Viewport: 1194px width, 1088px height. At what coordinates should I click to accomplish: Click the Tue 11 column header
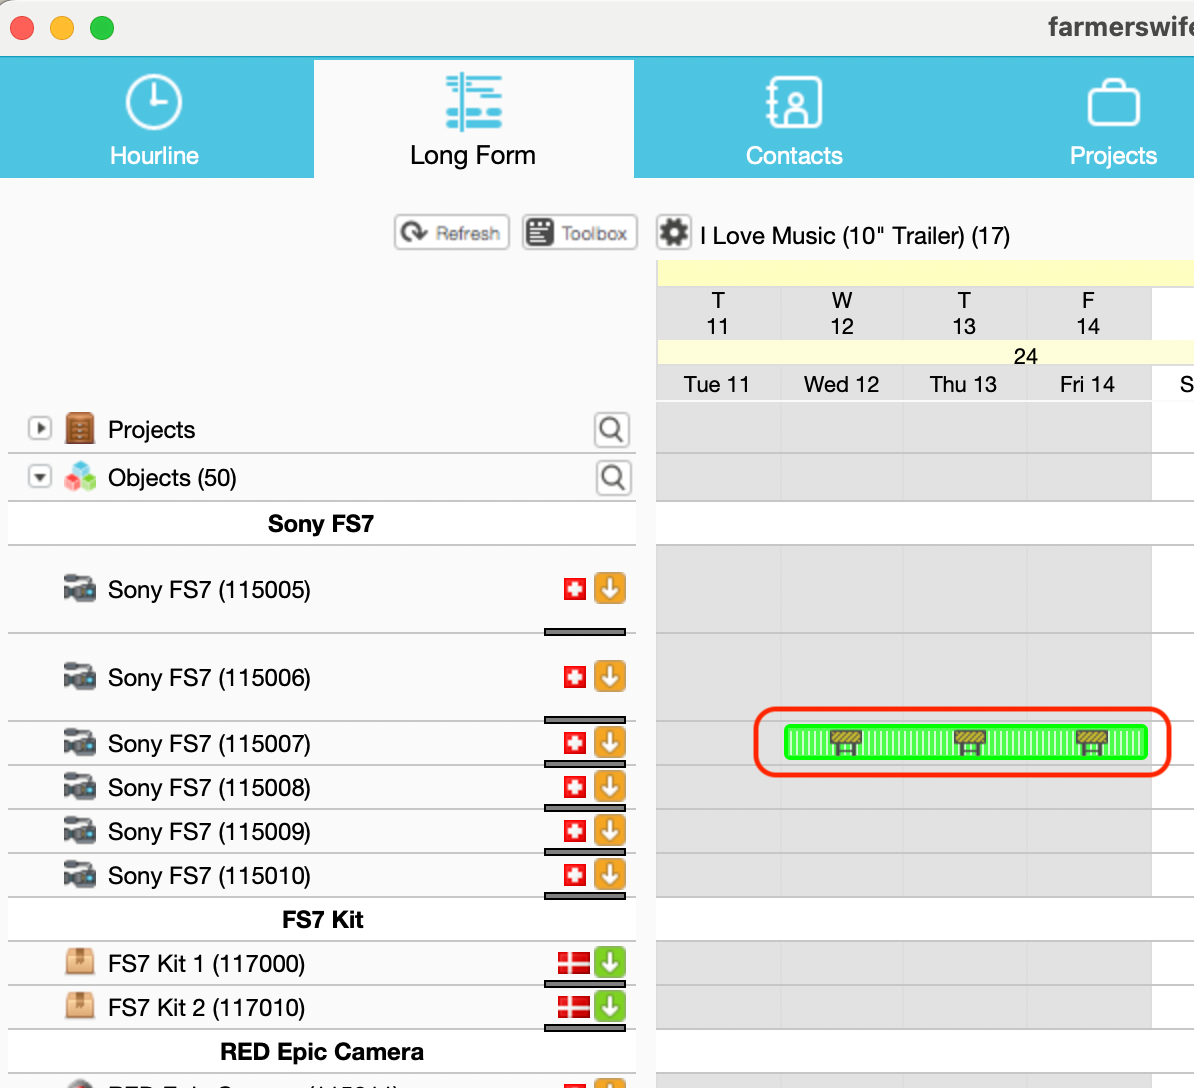pos(717,384)
